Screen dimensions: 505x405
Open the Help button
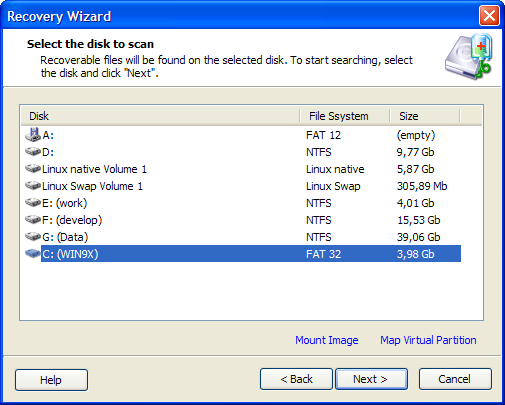click(x=51, y=380)
